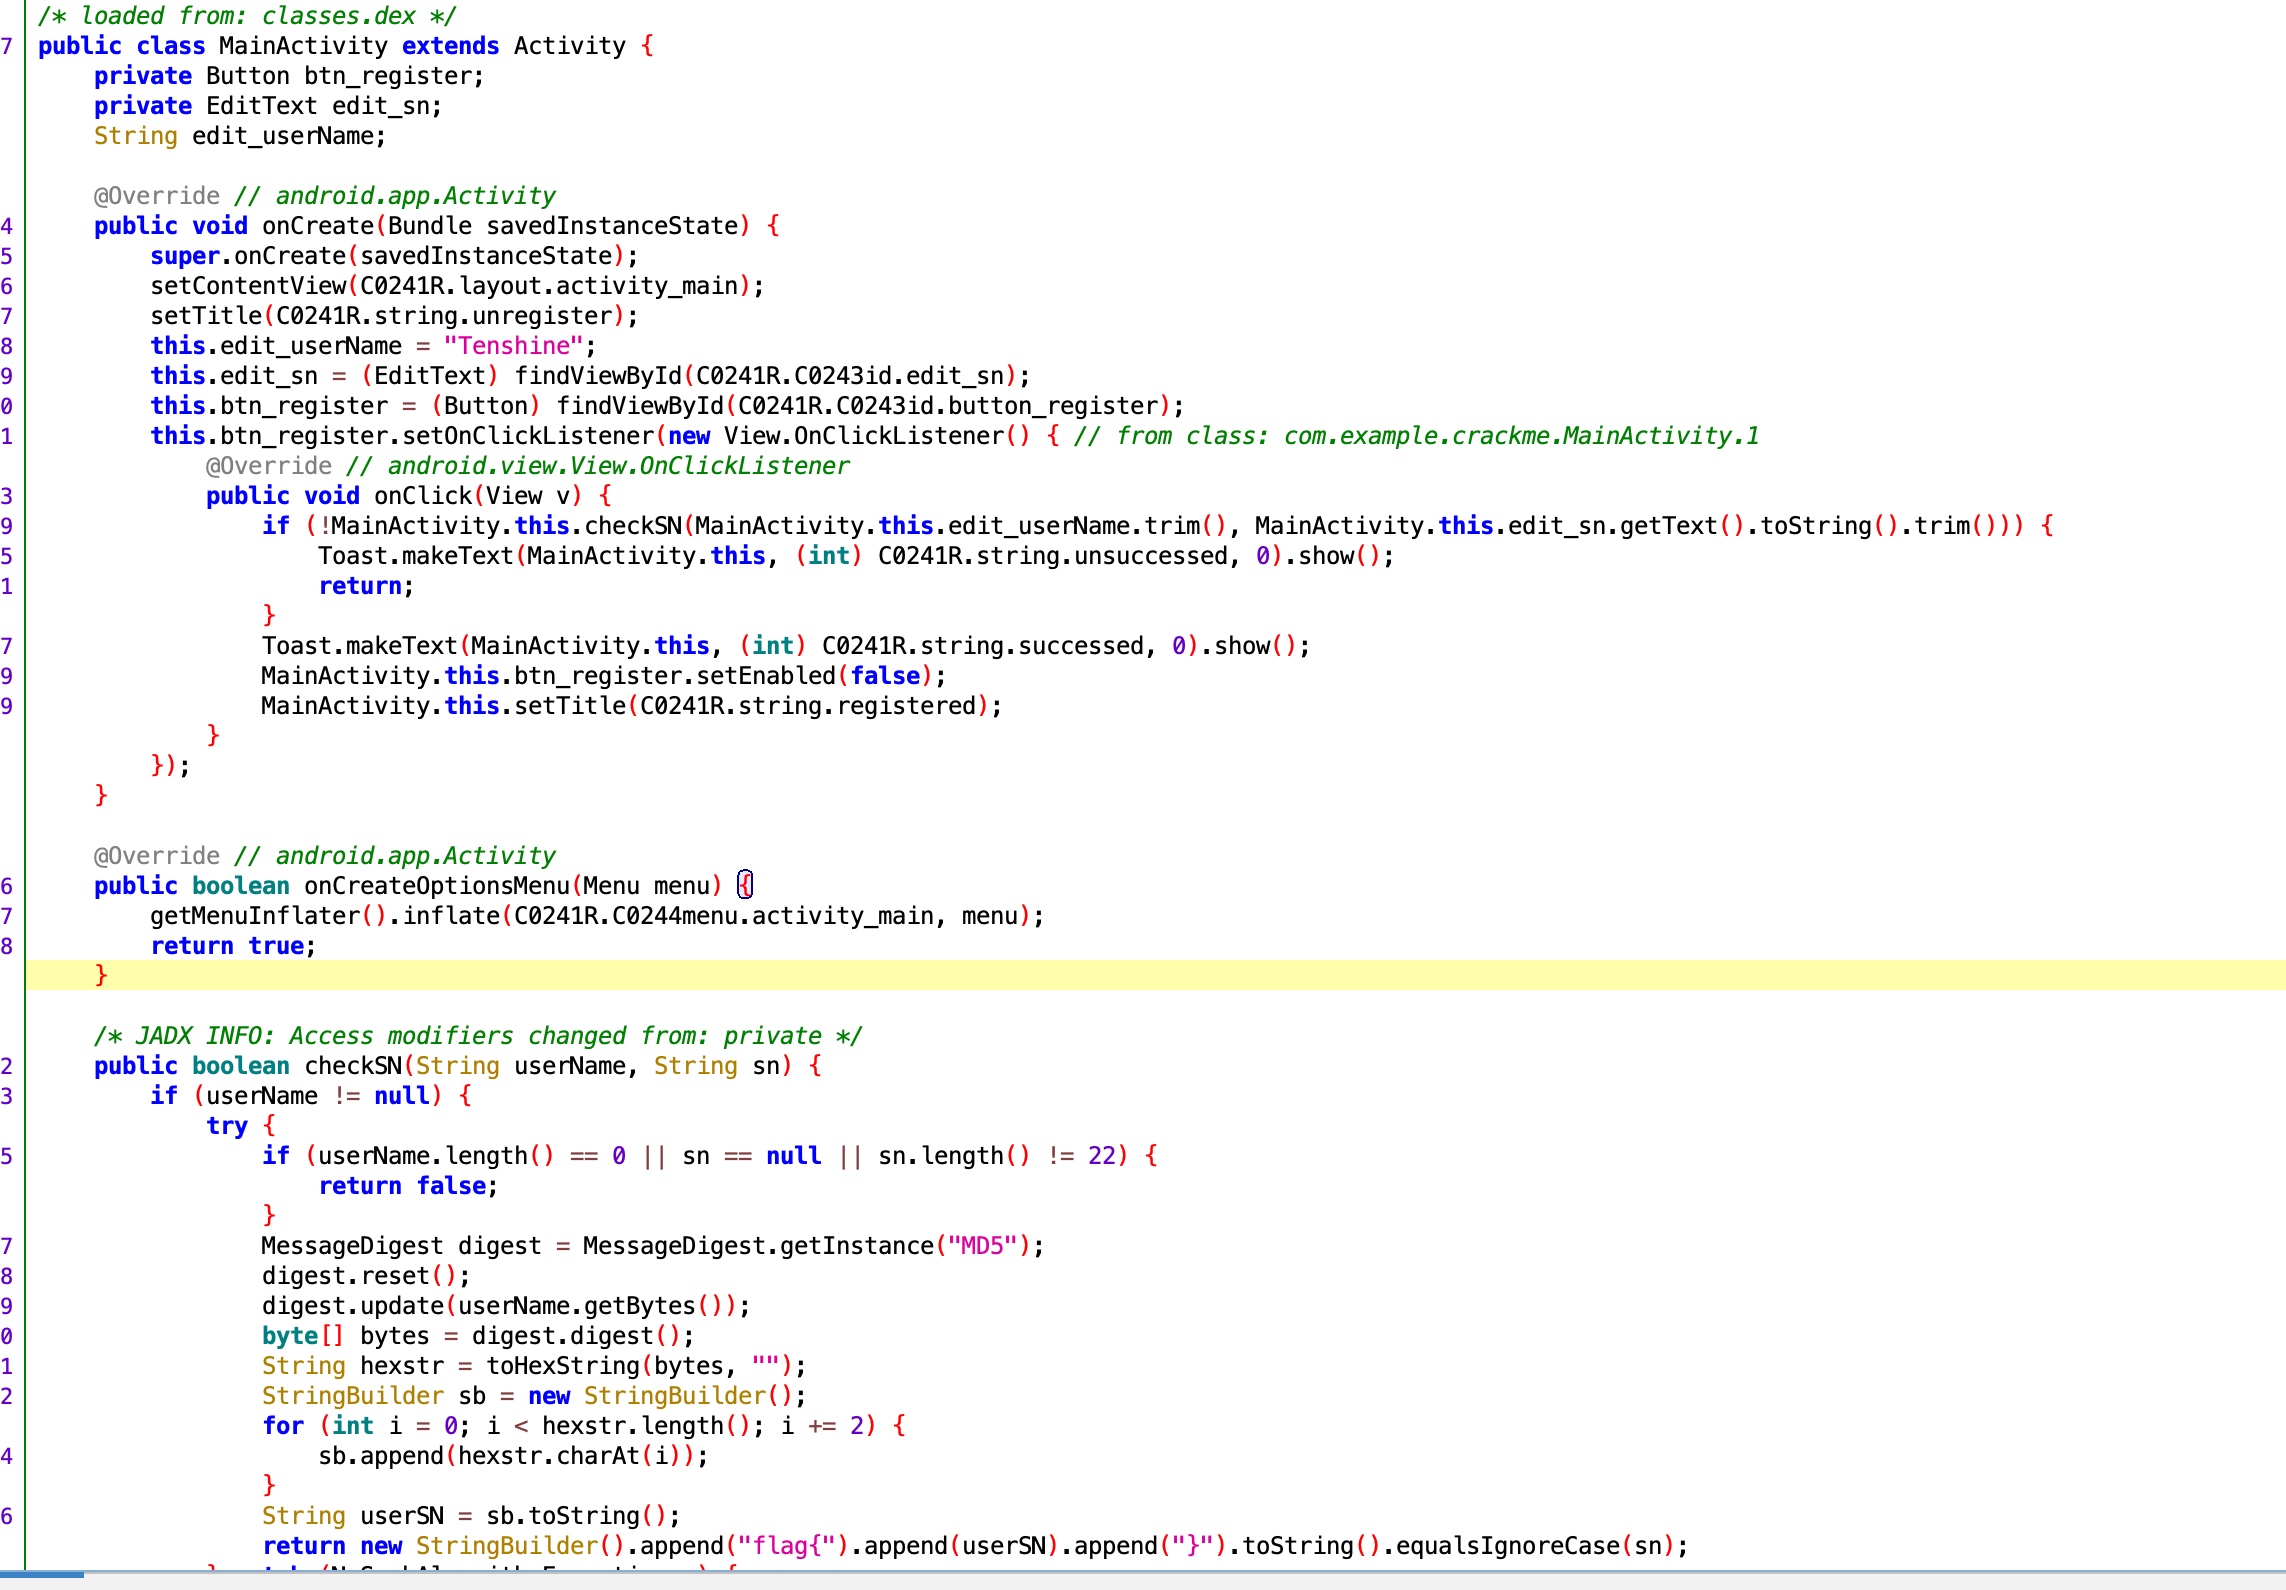The image size is (2286, 1590).
Task: Click the setOnClickListener method call
Action: tap(527, 436)
